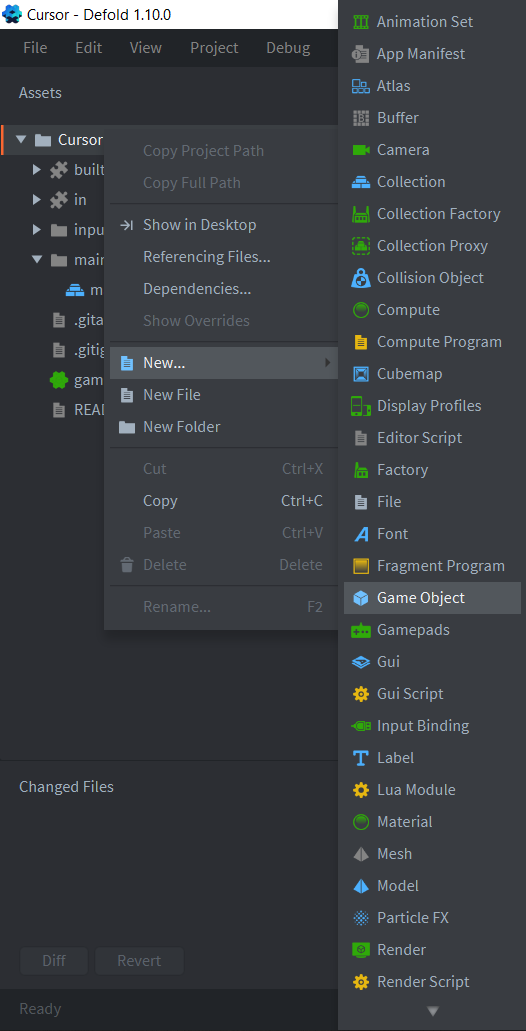Image resolution: width=526 pixels, height=1031 pixels.
Task: Pick the Font icon entry
Action: 361,534
